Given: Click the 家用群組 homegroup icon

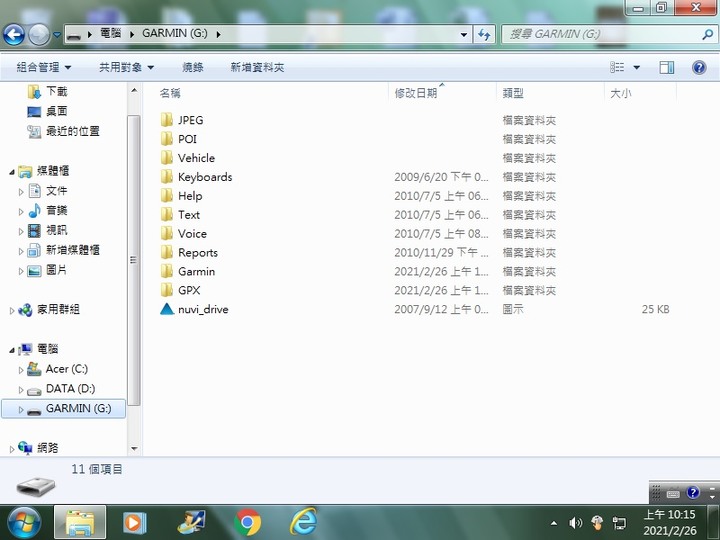Looking at the screenshot, I should 25,309.
